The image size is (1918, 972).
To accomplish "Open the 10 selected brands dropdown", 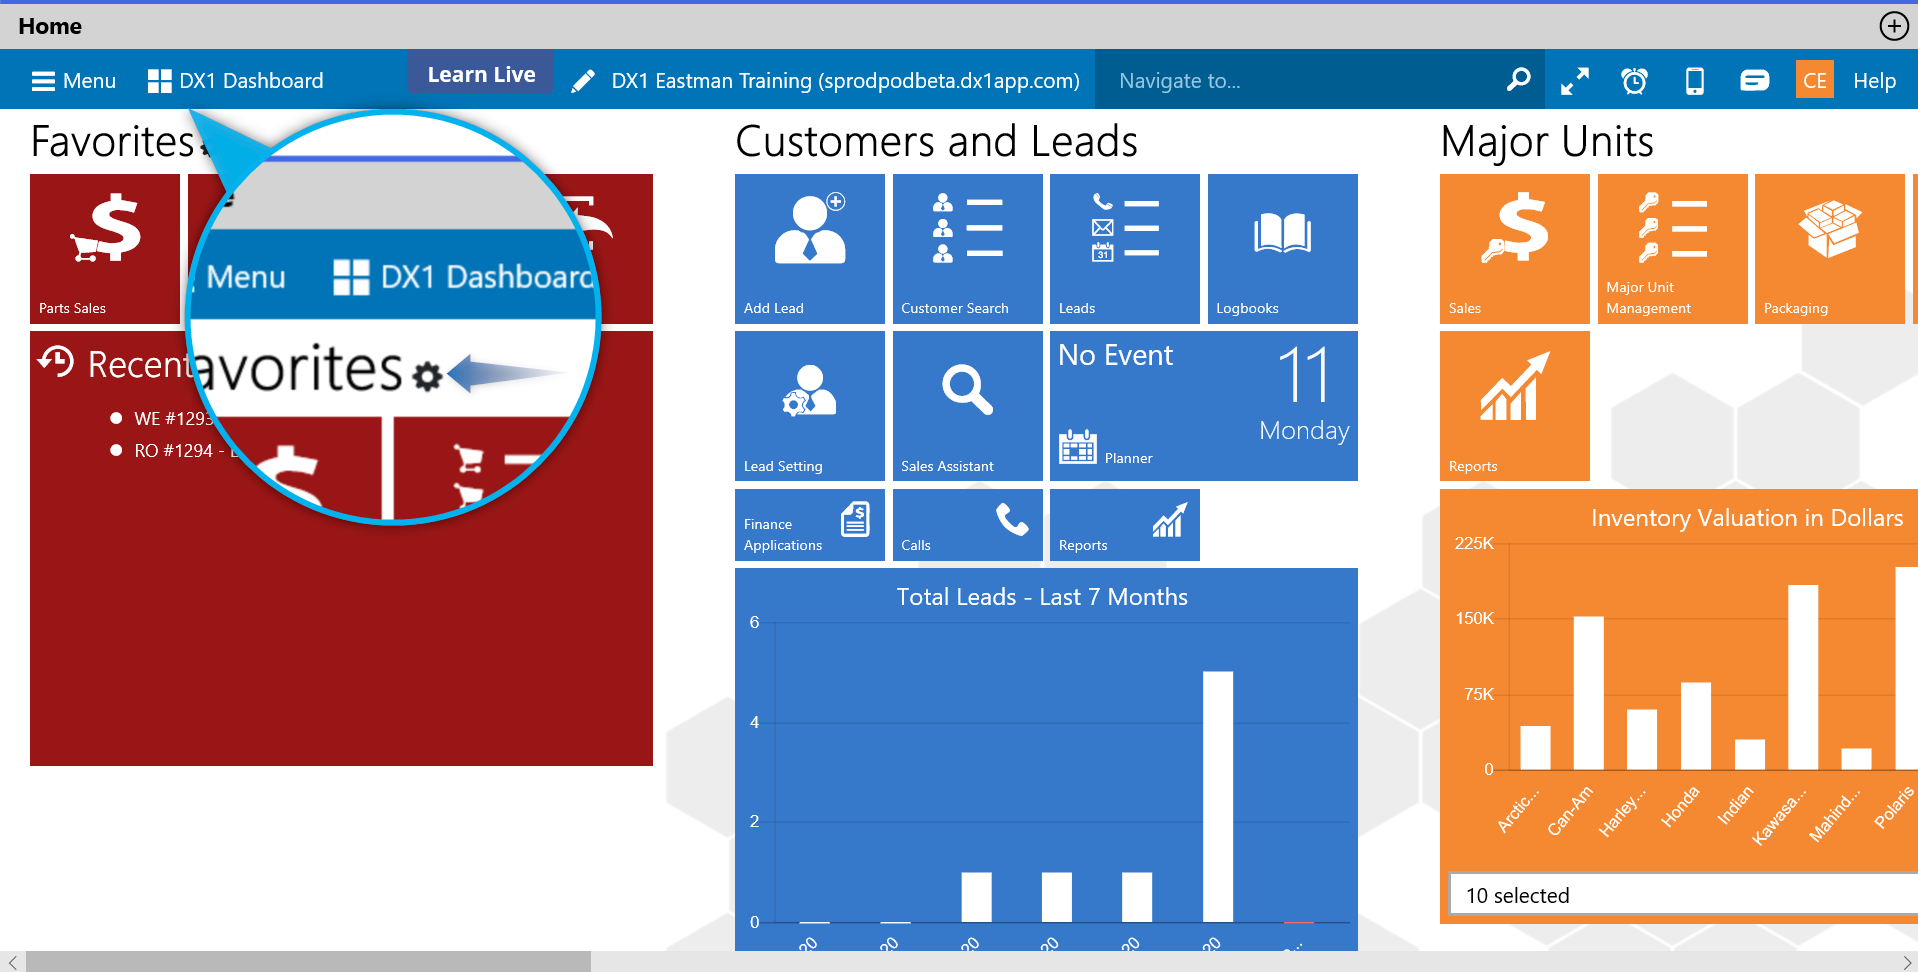I will tap(1684, 895).
